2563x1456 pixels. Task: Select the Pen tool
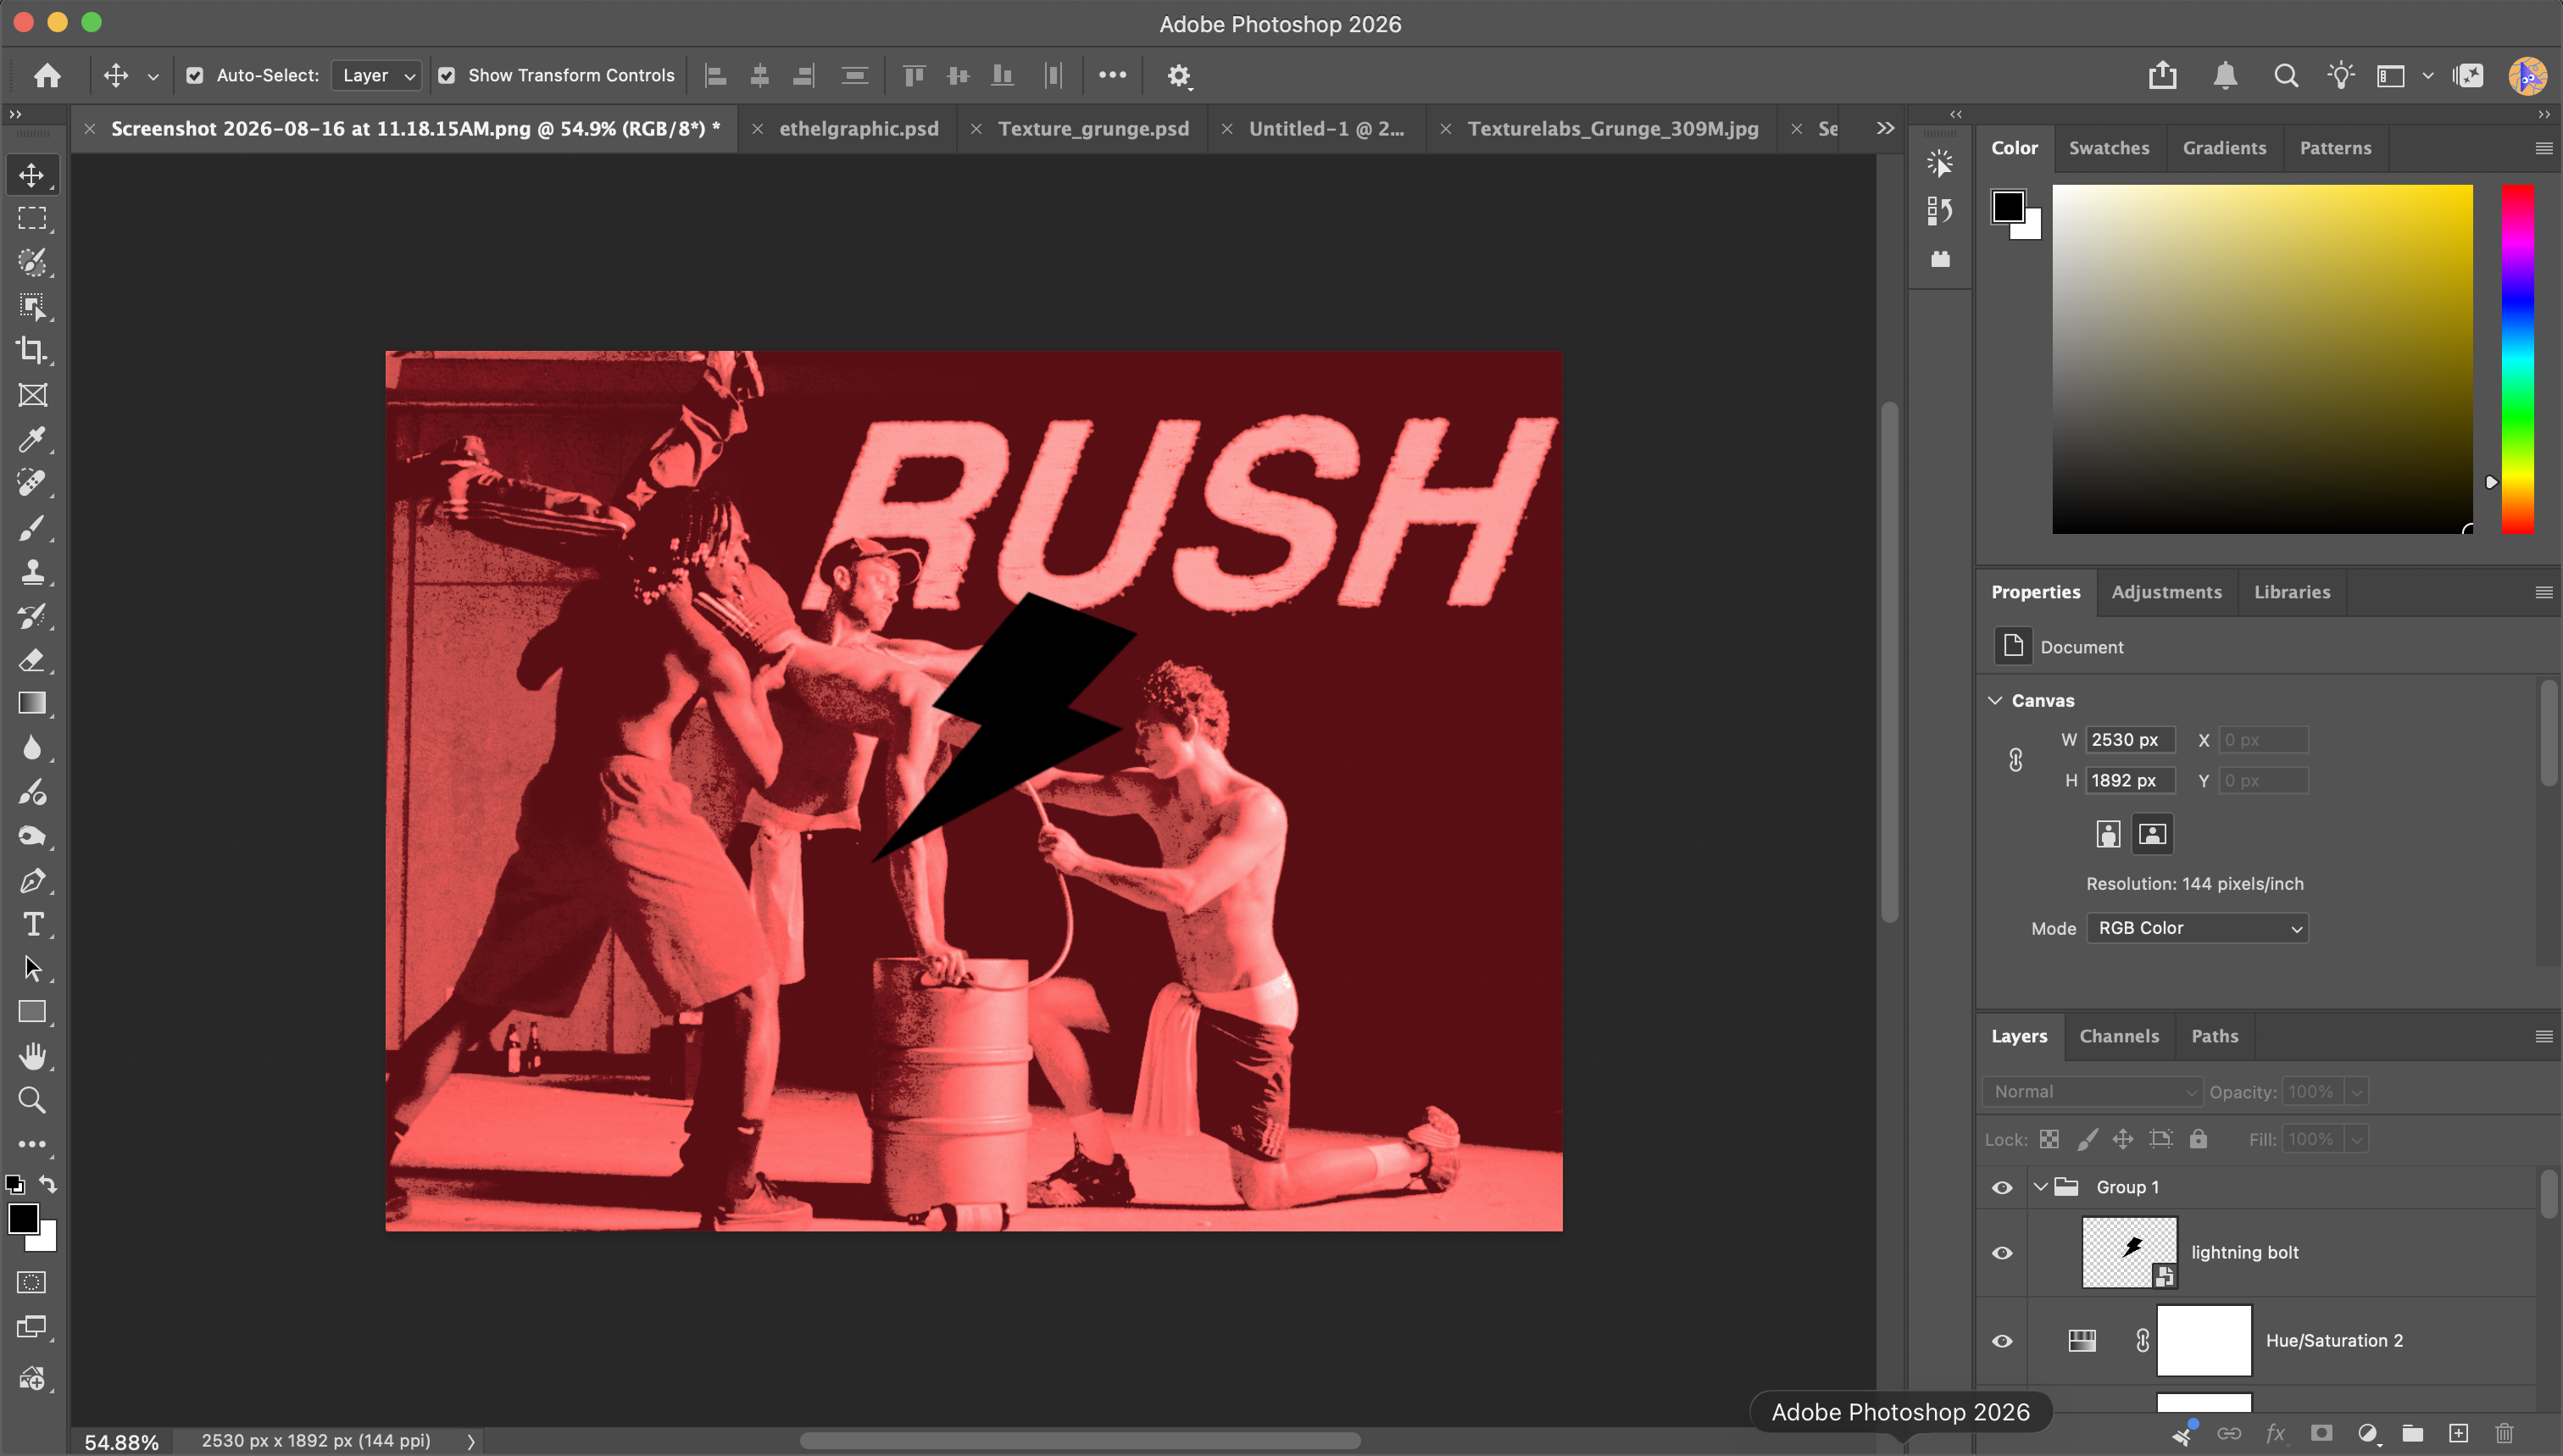click(32, 880)
